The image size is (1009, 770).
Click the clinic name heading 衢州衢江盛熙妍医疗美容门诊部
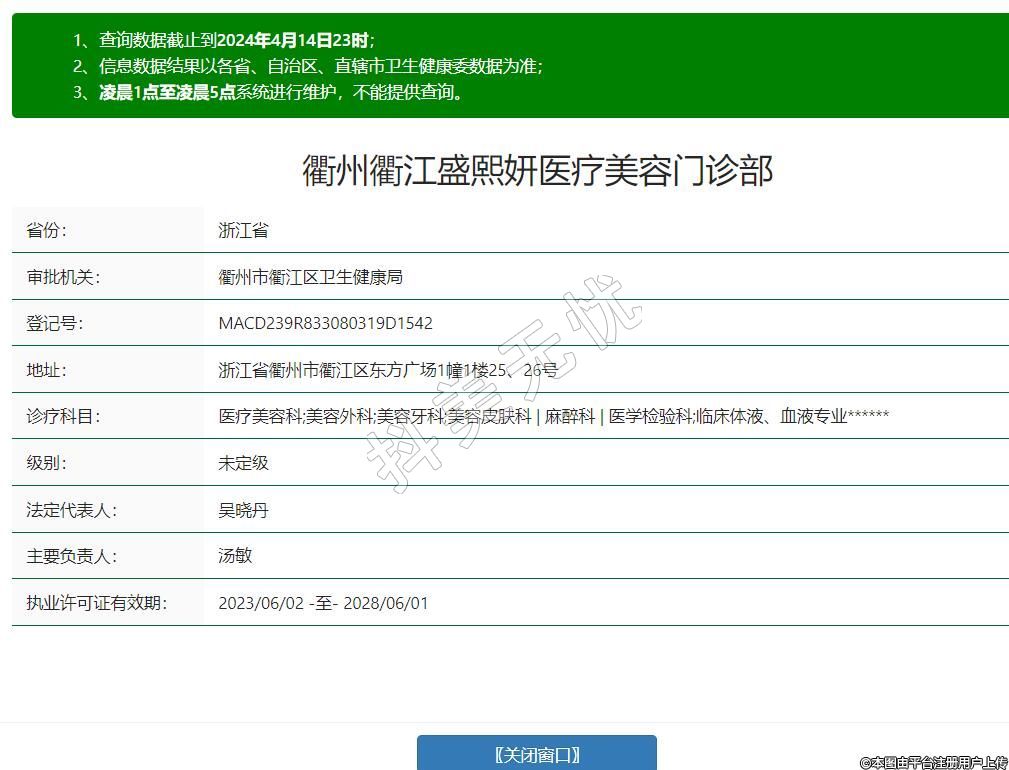[537, 171]
